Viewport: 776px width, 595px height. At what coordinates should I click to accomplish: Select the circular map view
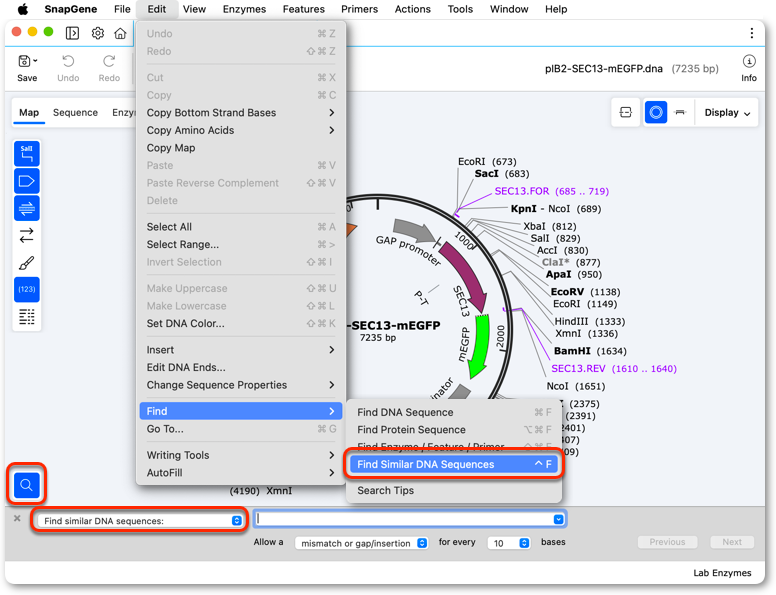click(656, 112)
